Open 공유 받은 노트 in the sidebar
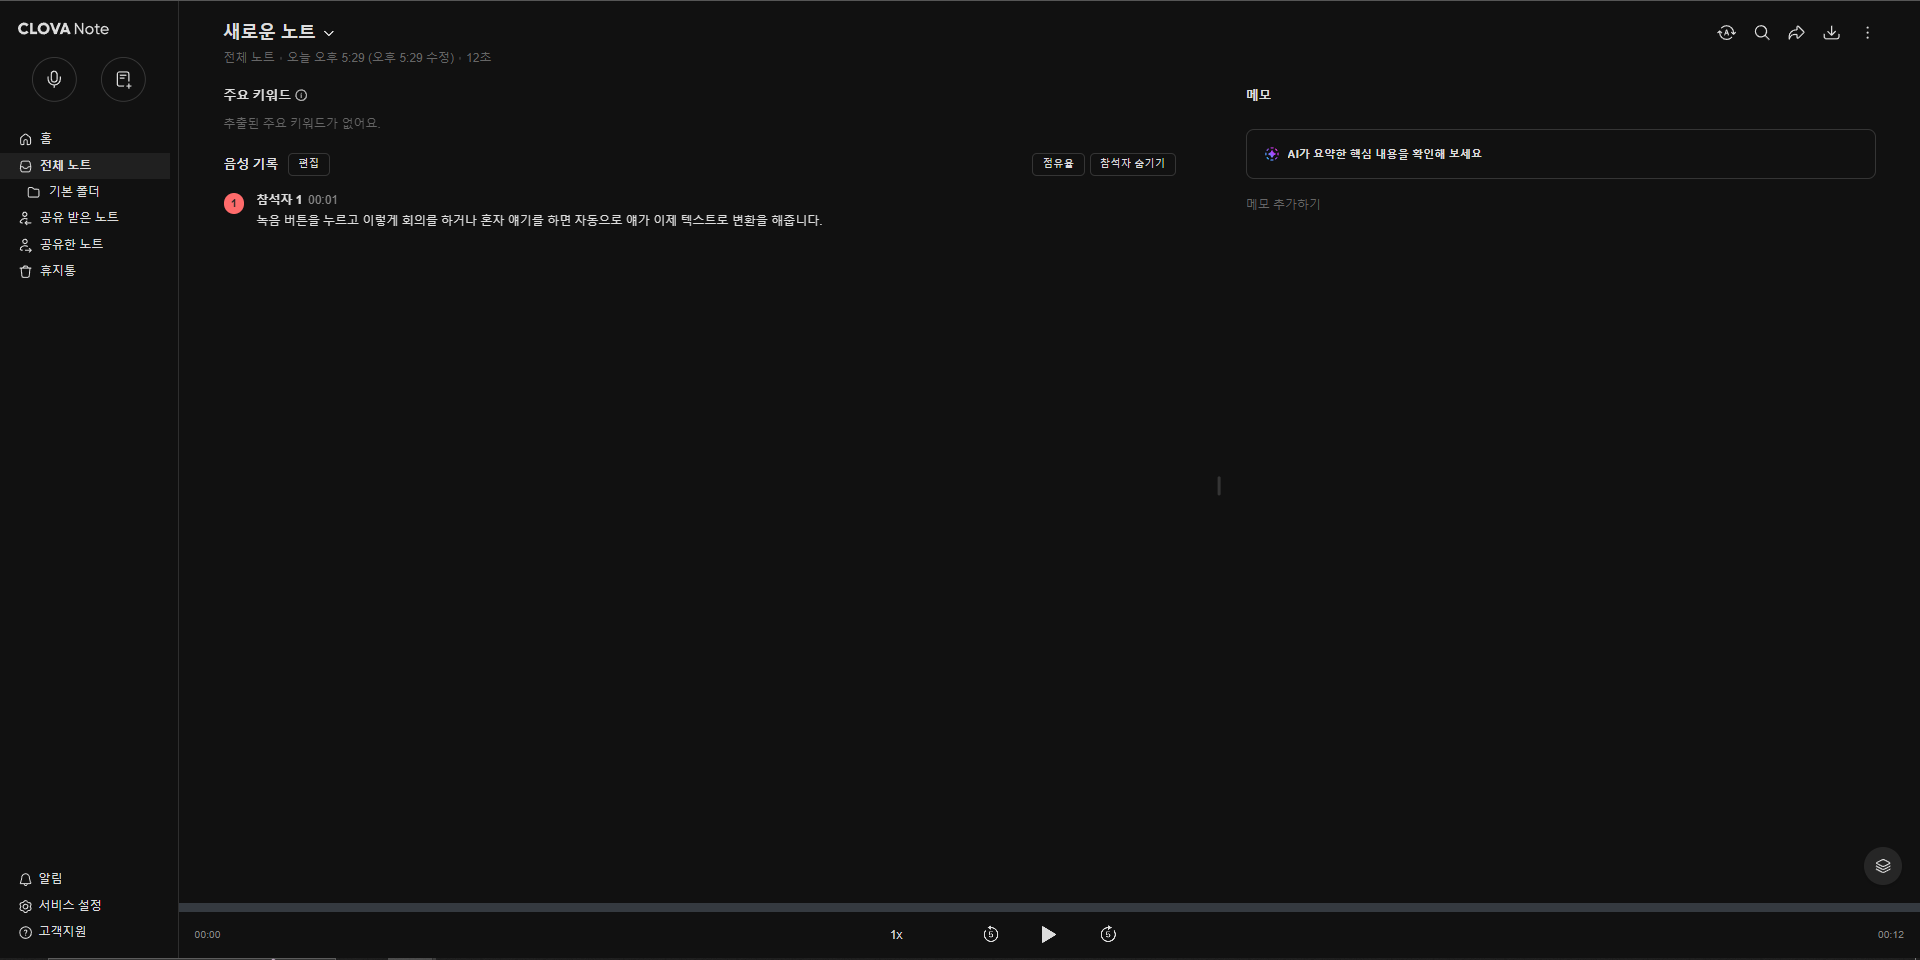The width and height of the screenshot is (1920, 960). 78,217
